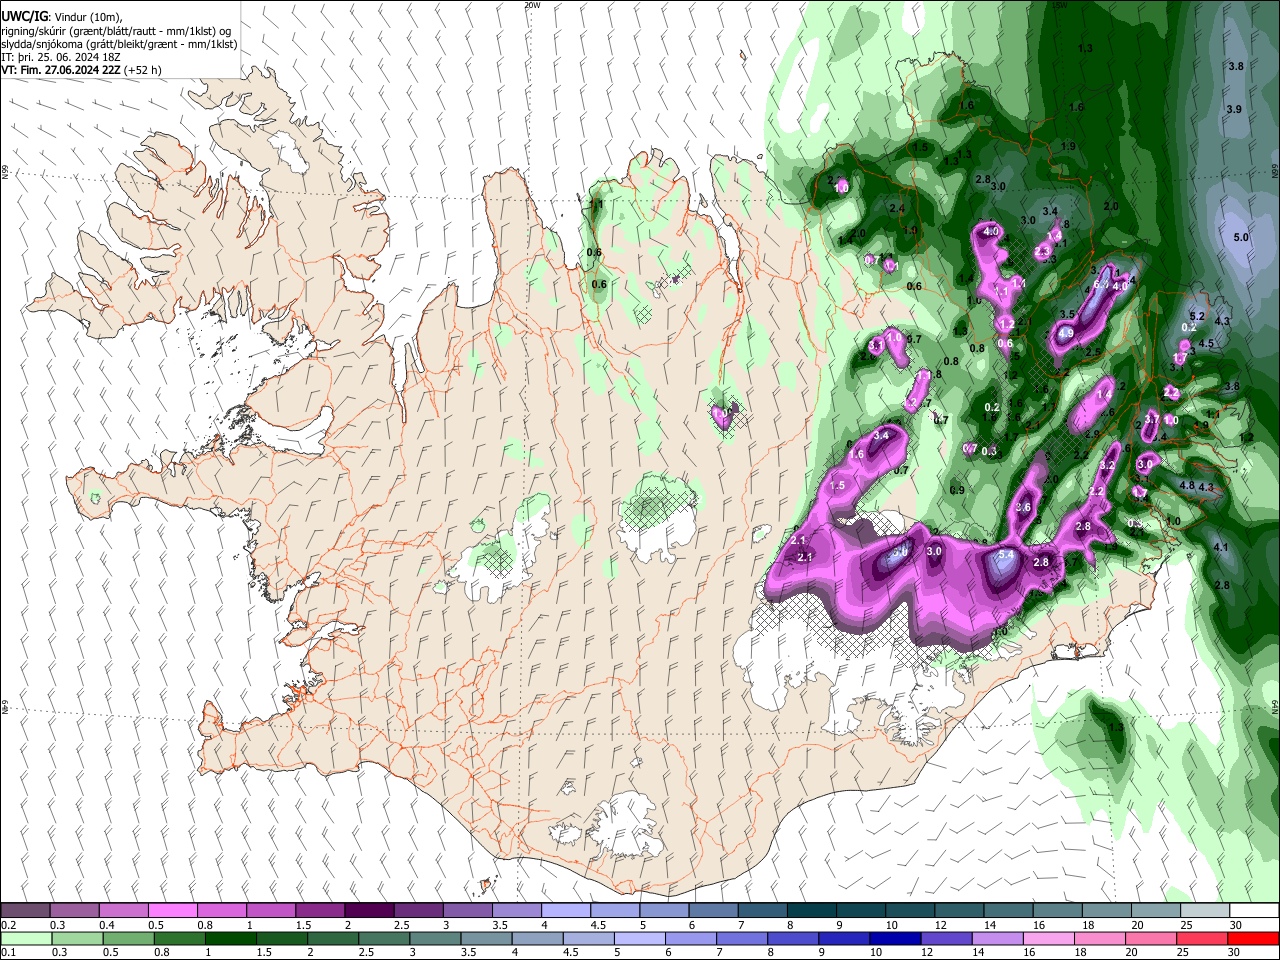Click the '0.1' label starting the bottom scale

tap(8, 953)
